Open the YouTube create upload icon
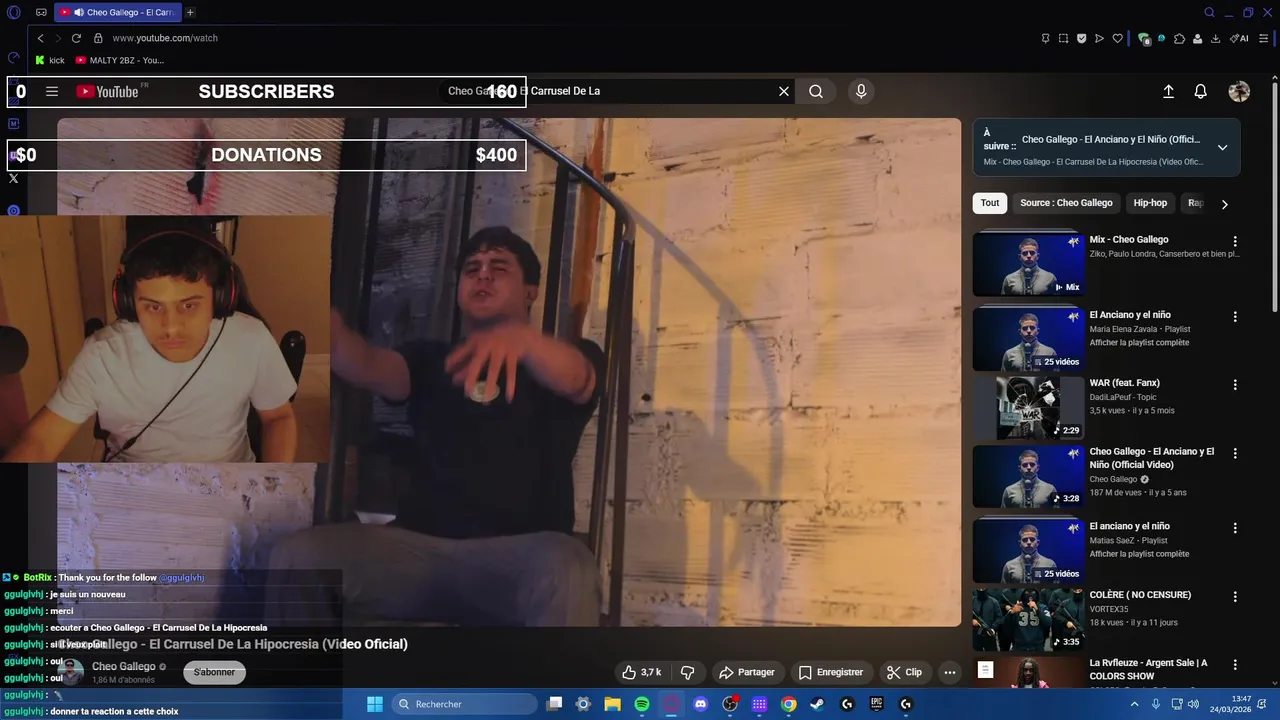The height and width of the screenshot is (720, 1280). point(1168,91)
